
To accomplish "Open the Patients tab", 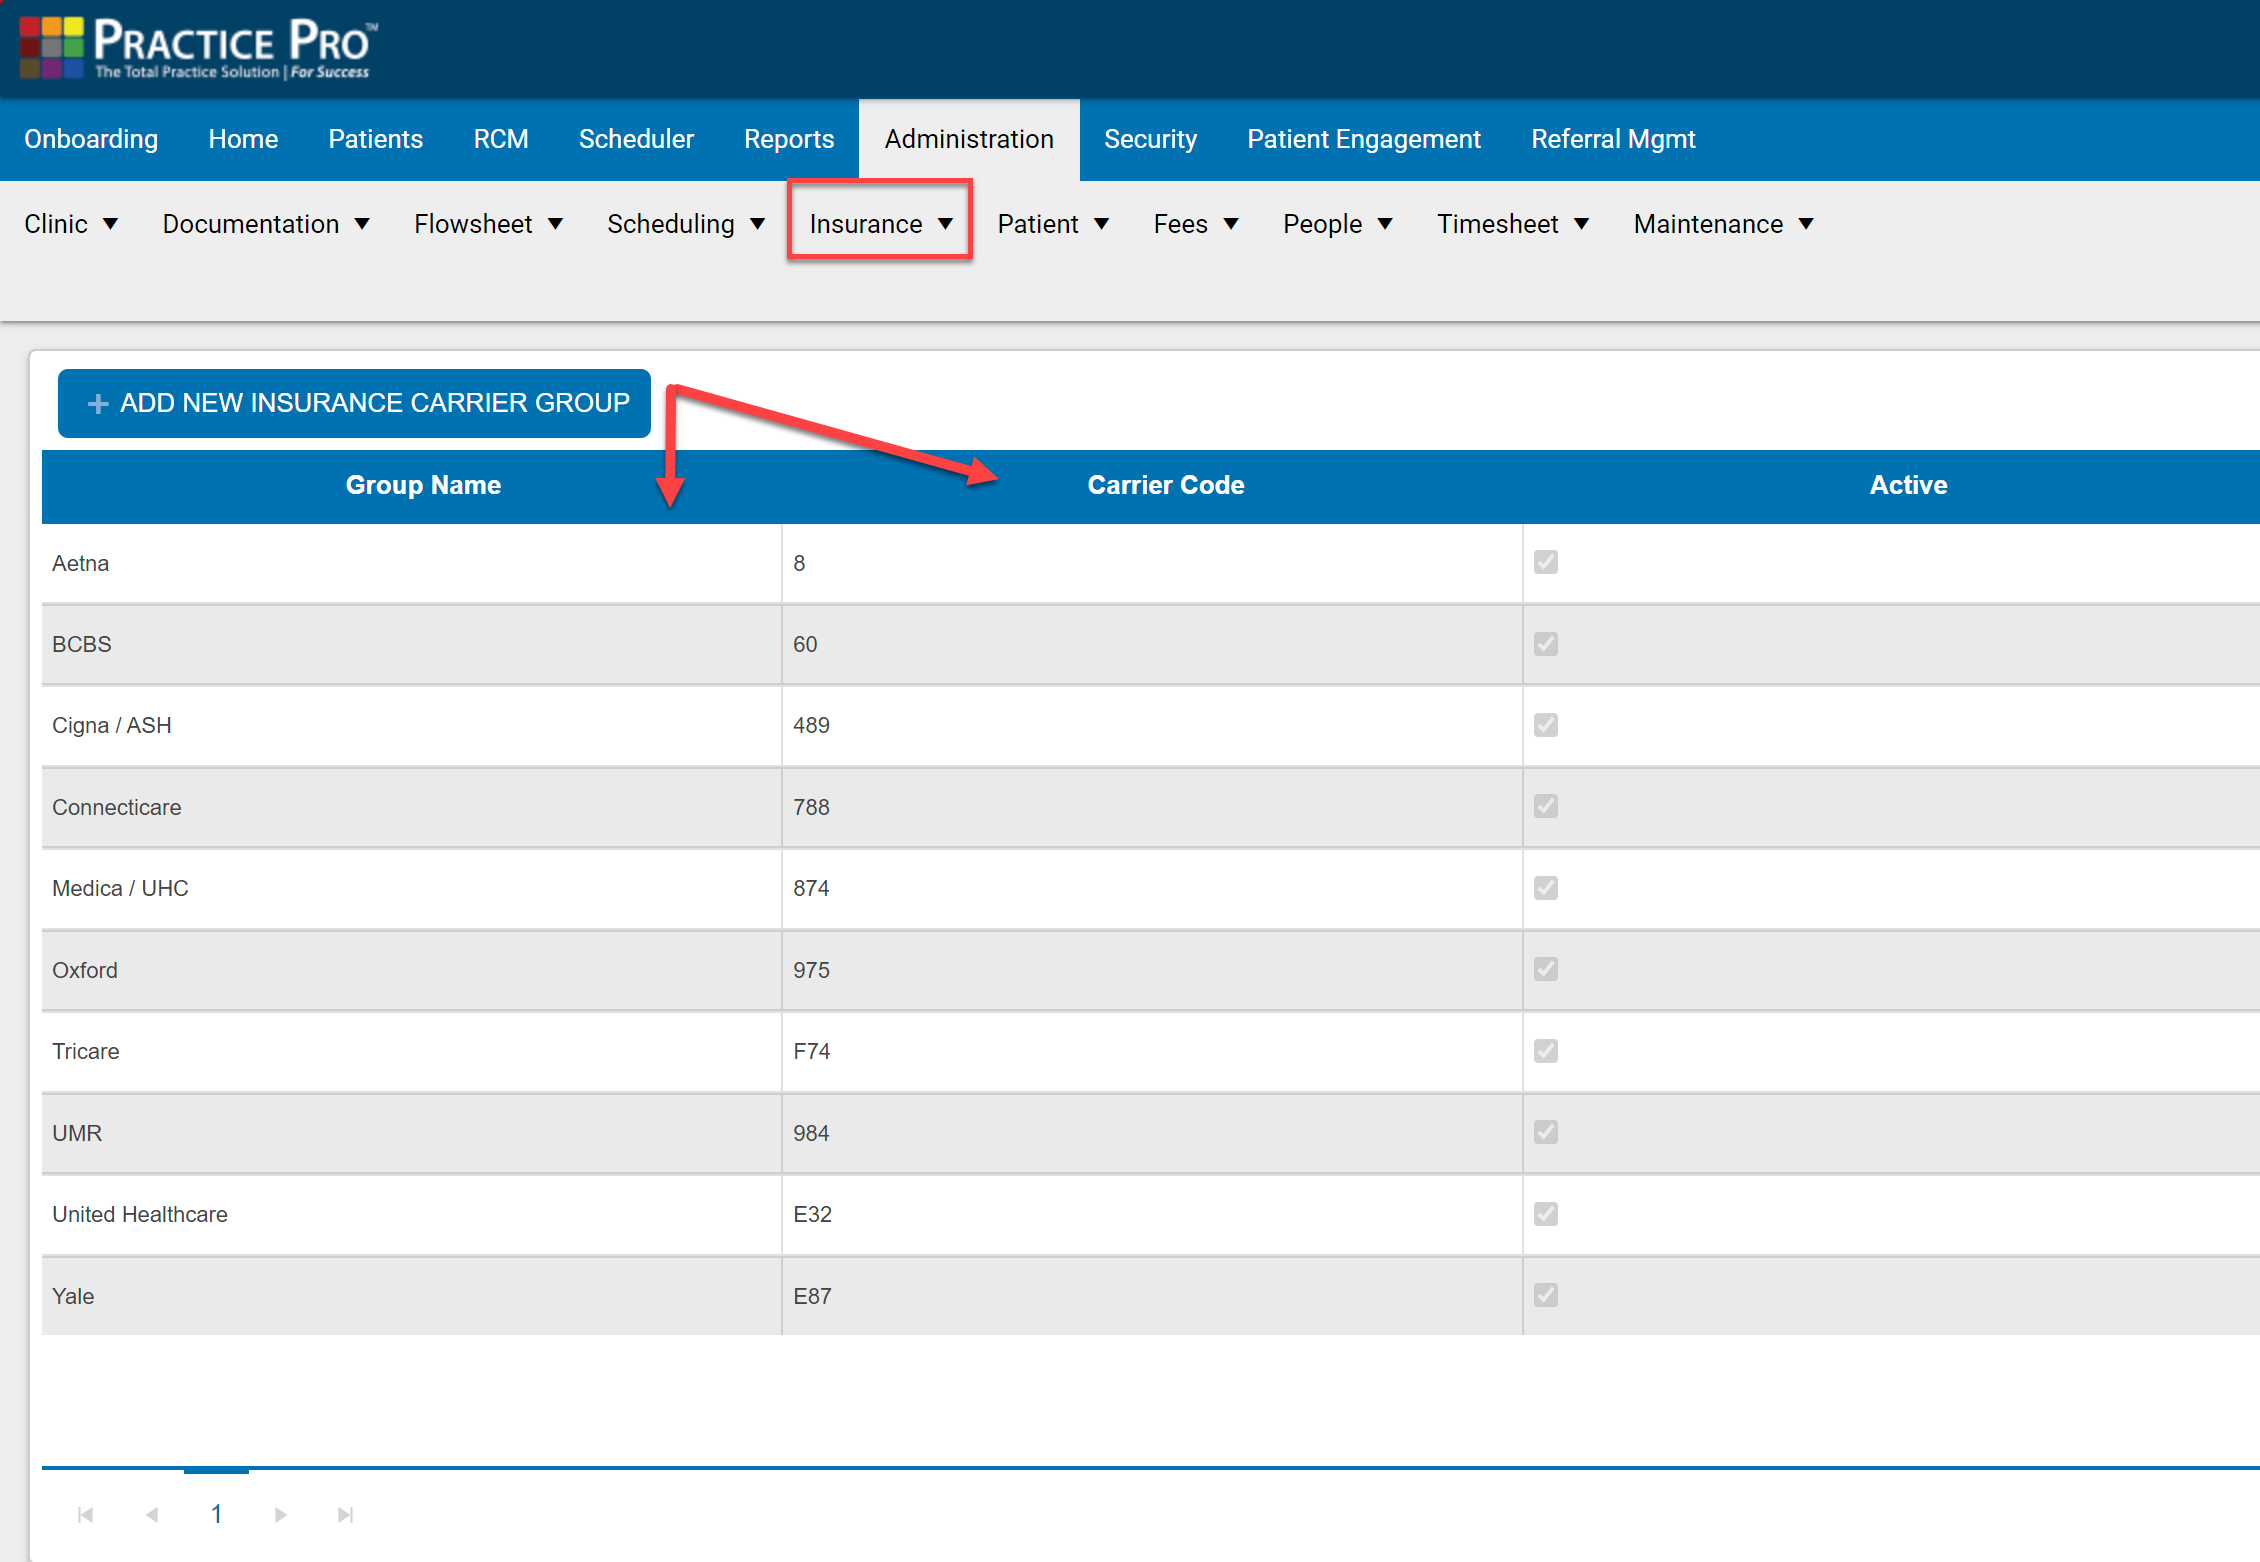I will (x=375, y=139).
